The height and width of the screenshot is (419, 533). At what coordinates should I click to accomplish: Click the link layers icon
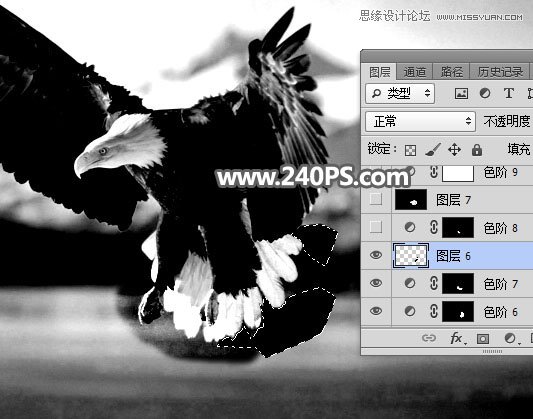pos(428,338)
